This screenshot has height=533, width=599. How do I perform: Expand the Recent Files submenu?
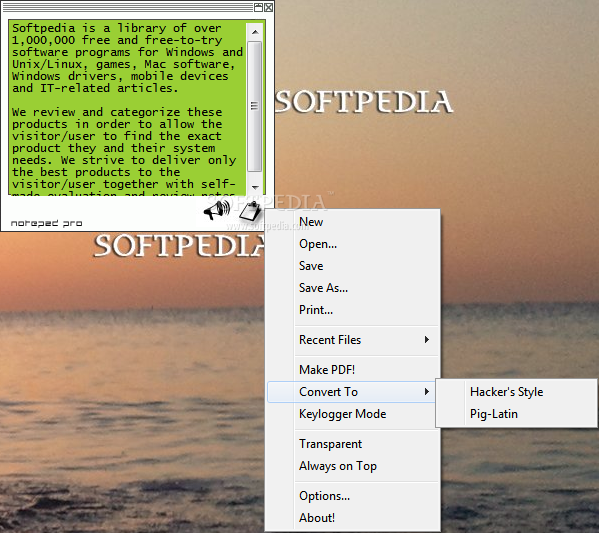pos(353,340)
